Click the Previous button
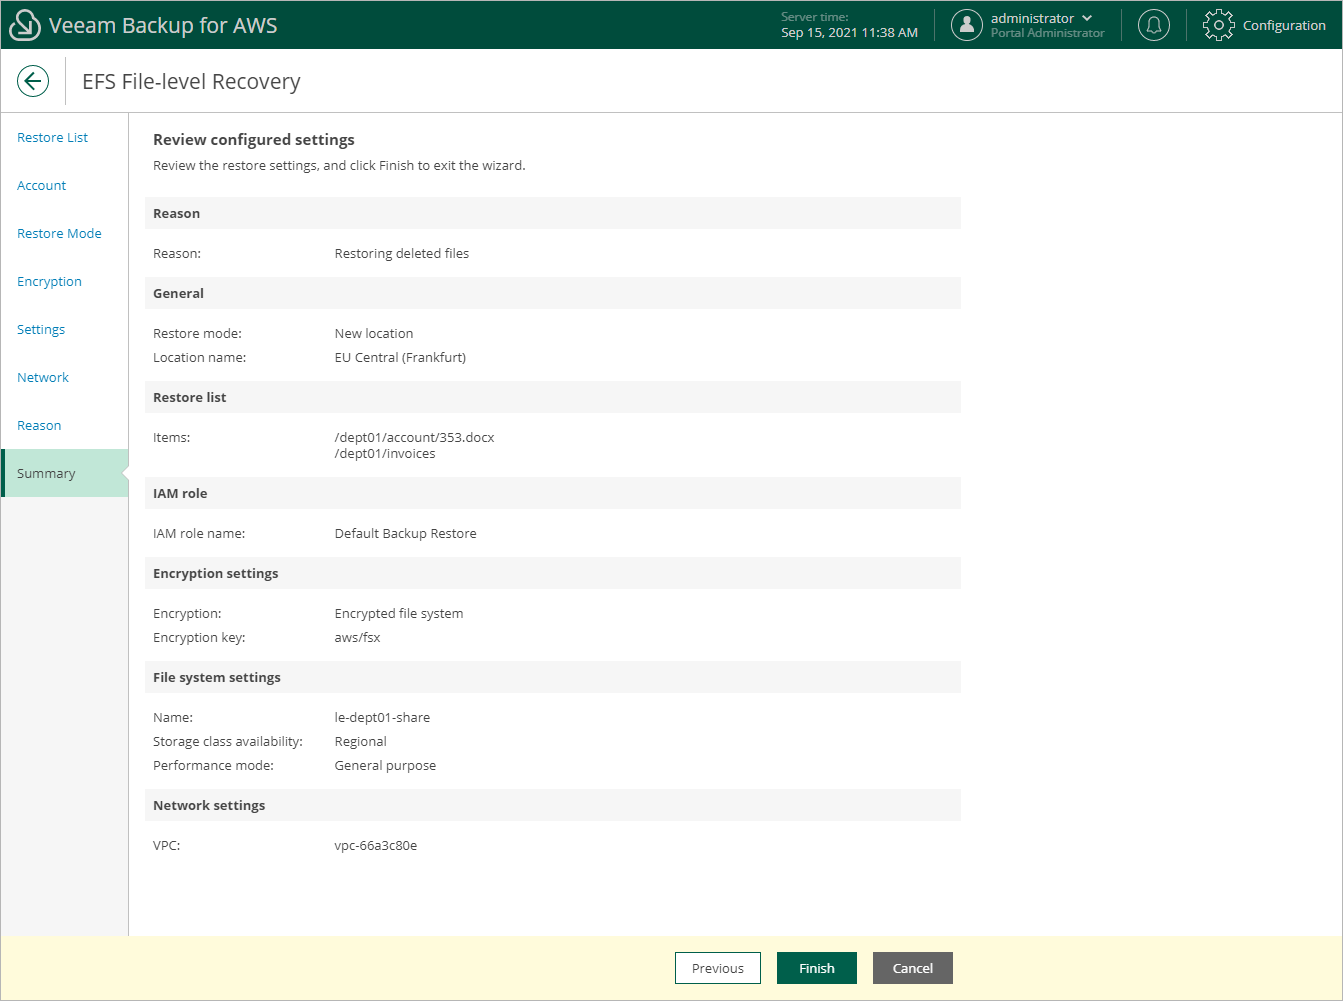The width and height of the screenshot is (1343, 1001). click(718, 968)
